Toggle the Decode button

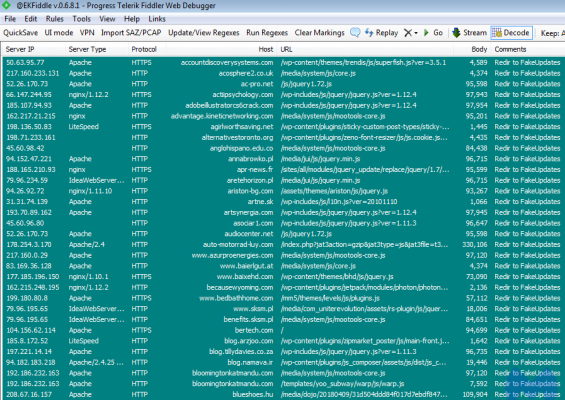pyautogui.click(x=511, y=33)
